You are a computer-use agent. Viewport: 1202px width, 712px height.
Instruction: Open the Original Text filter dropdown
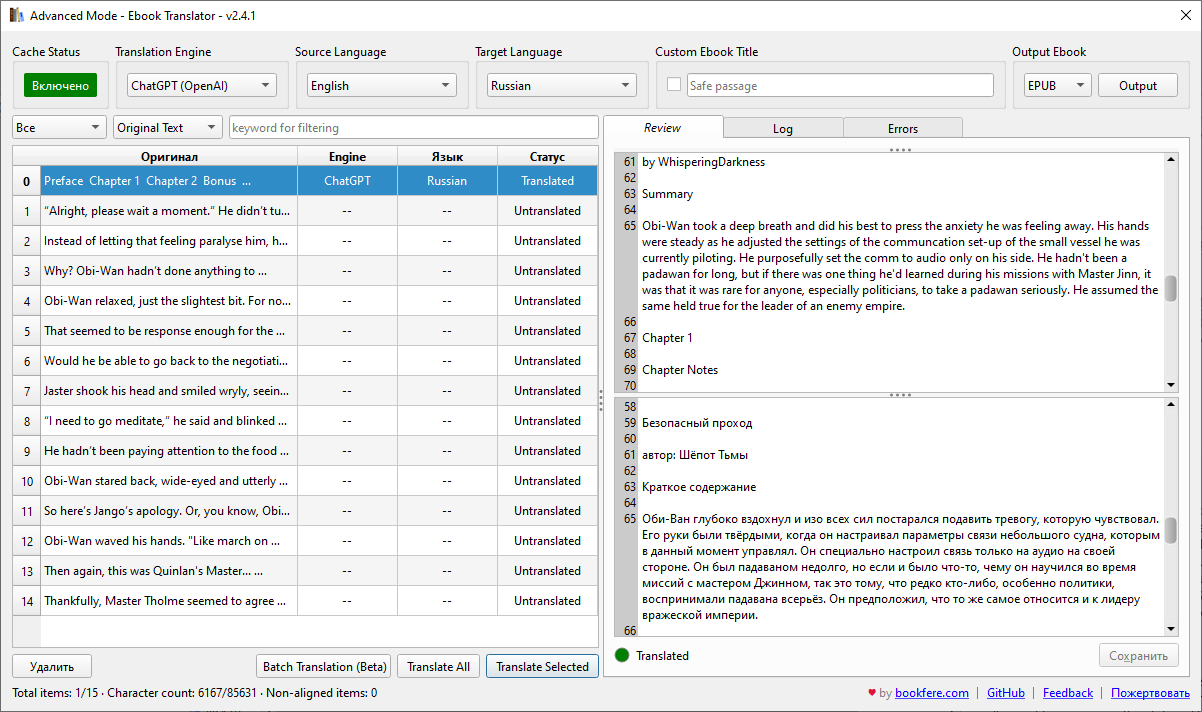(x=168, y=128)
